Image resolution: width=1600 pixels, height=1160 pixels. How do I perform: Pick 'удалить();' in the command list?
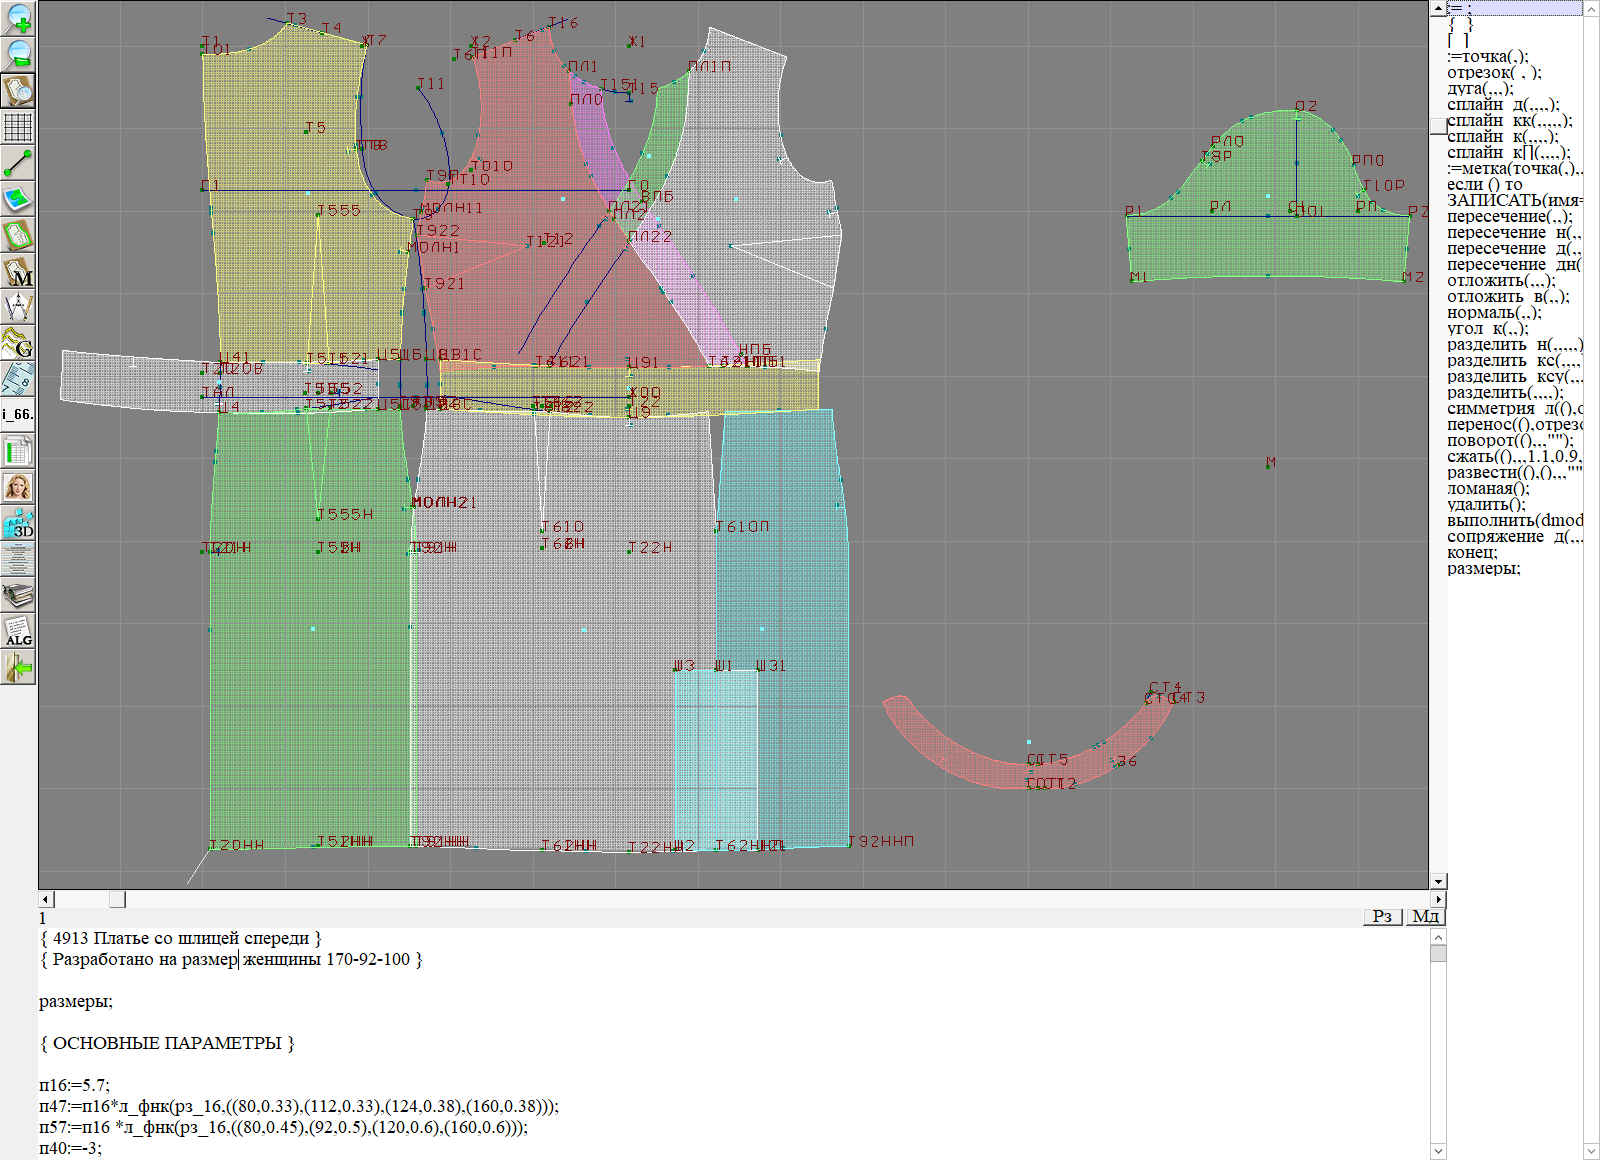(x=1486, y=505)
